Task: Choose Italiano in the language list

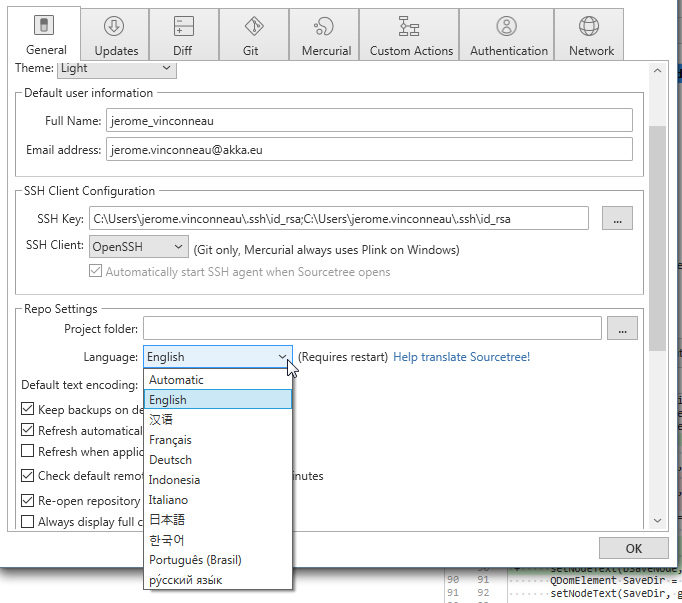Action: 217,500
